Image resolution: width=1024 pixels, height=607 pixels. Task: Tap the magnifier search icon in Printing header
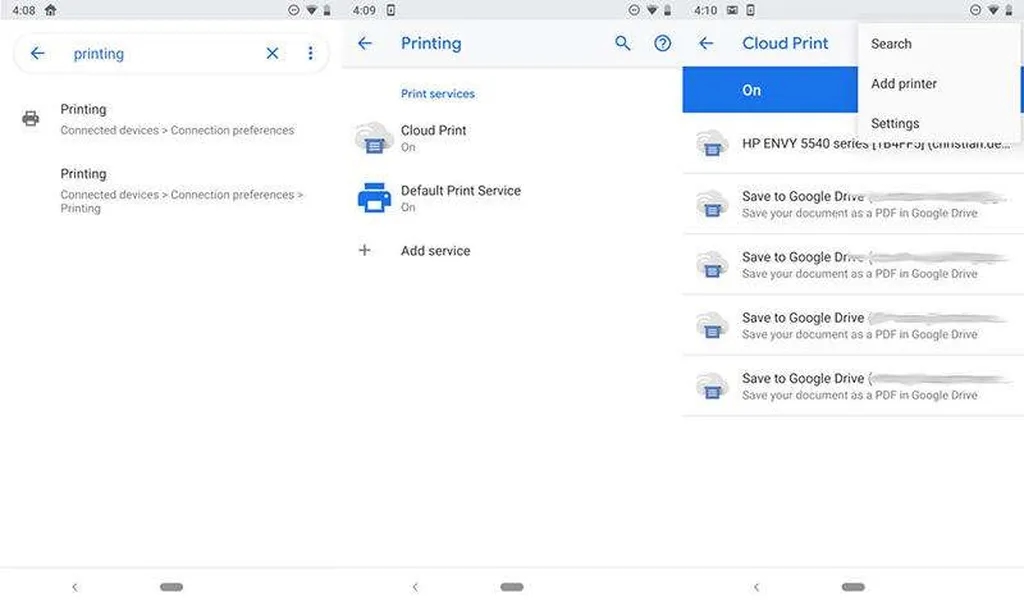coord(623,44)
